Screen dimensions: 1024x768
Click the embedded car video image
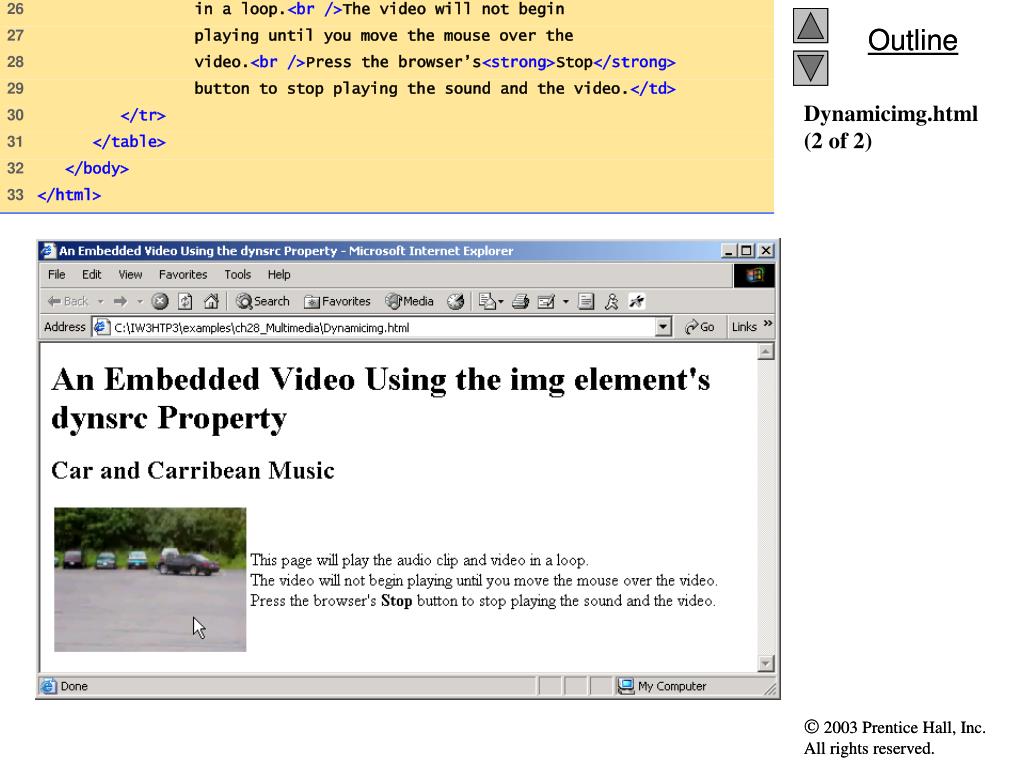[150, 579]
